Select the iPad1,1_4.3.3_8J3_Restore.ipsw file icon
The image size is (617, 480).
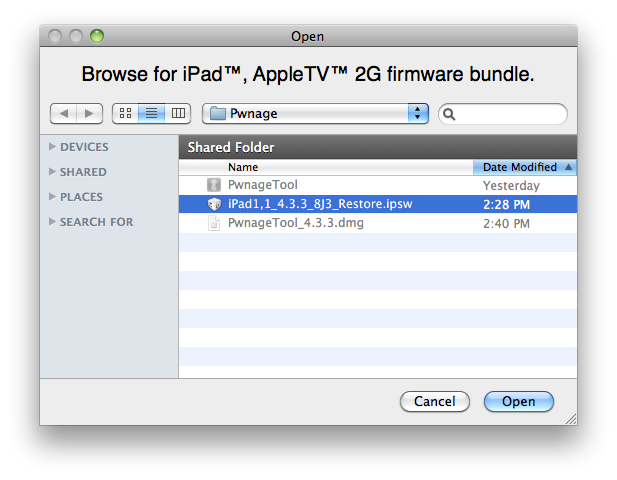[213, 204]
